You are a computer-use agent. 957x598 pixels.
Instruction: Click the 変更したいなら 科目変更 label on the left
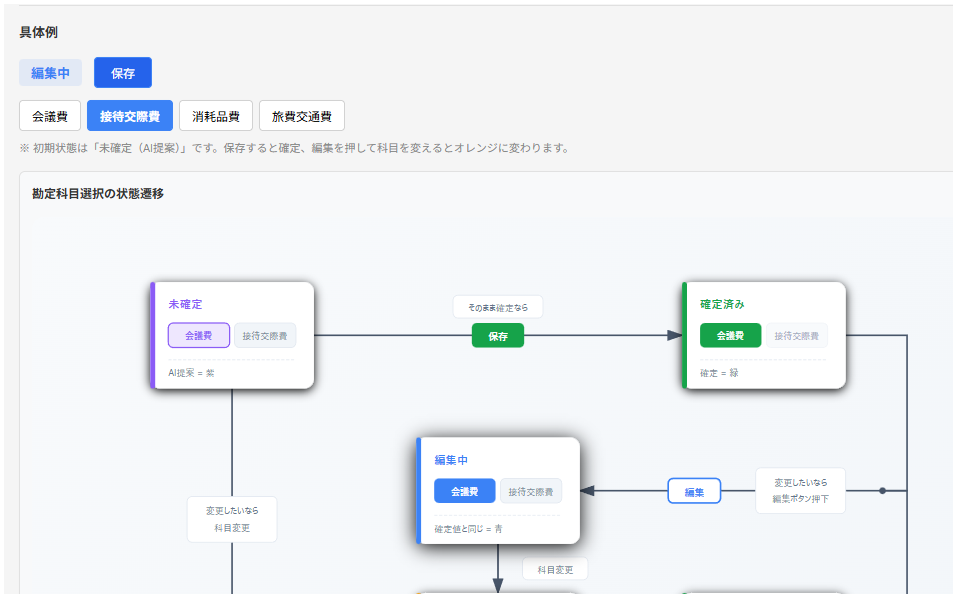(231, 519)
